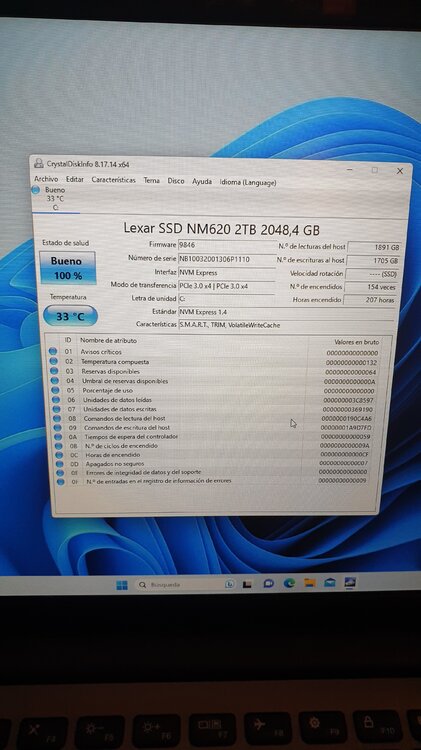Screen dimensions: 421x750
Task: Click the 33 °C temperature button
Action: (x=70, y=316)
